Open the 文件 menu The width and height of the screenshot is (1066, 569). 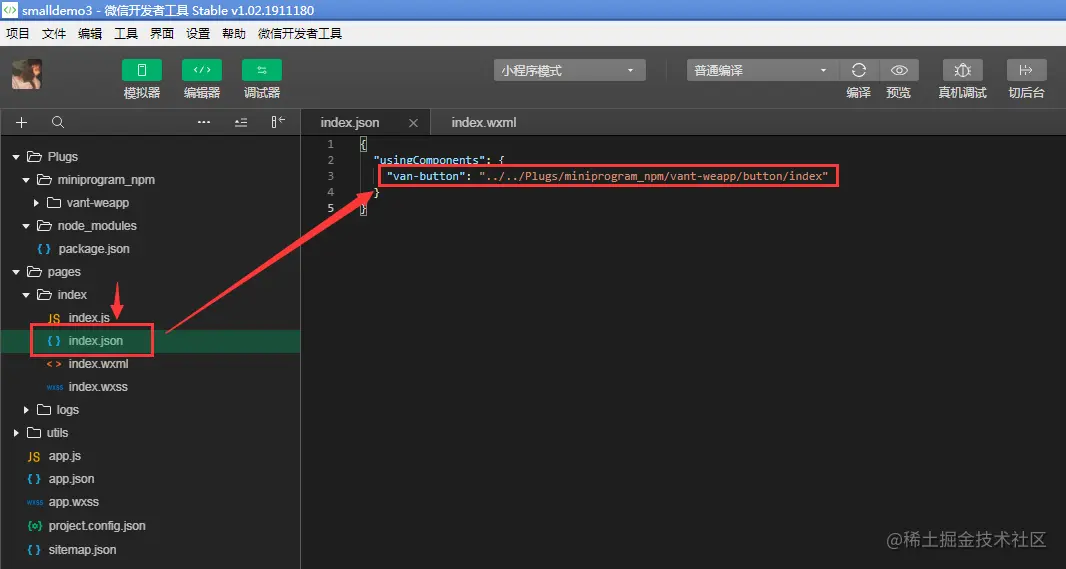(54, 33)
